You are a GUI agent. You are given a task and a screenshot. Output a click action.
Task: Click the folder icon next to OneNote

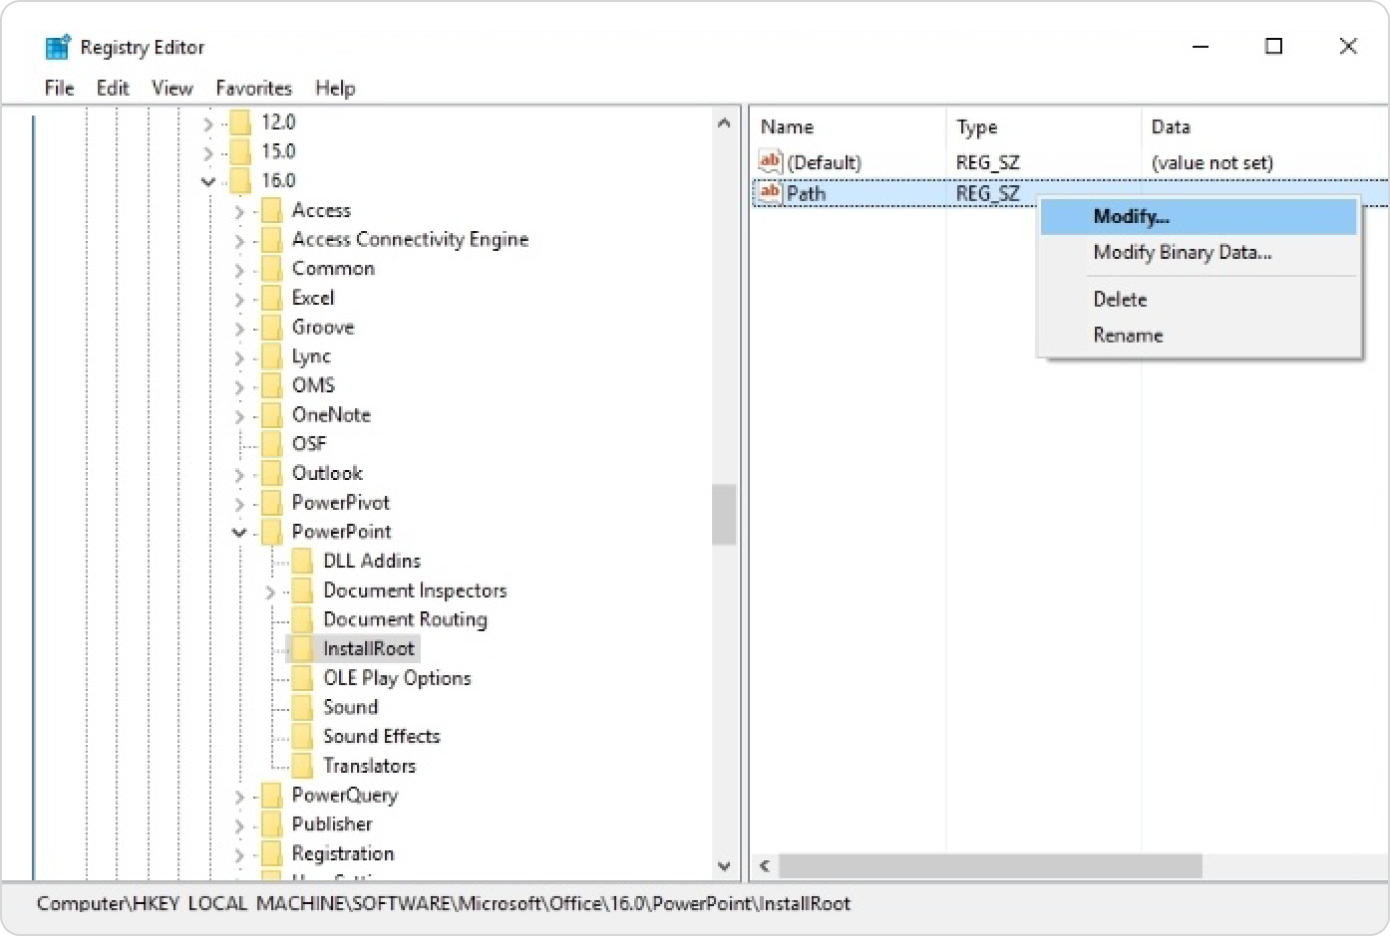[x=271, y=415]
